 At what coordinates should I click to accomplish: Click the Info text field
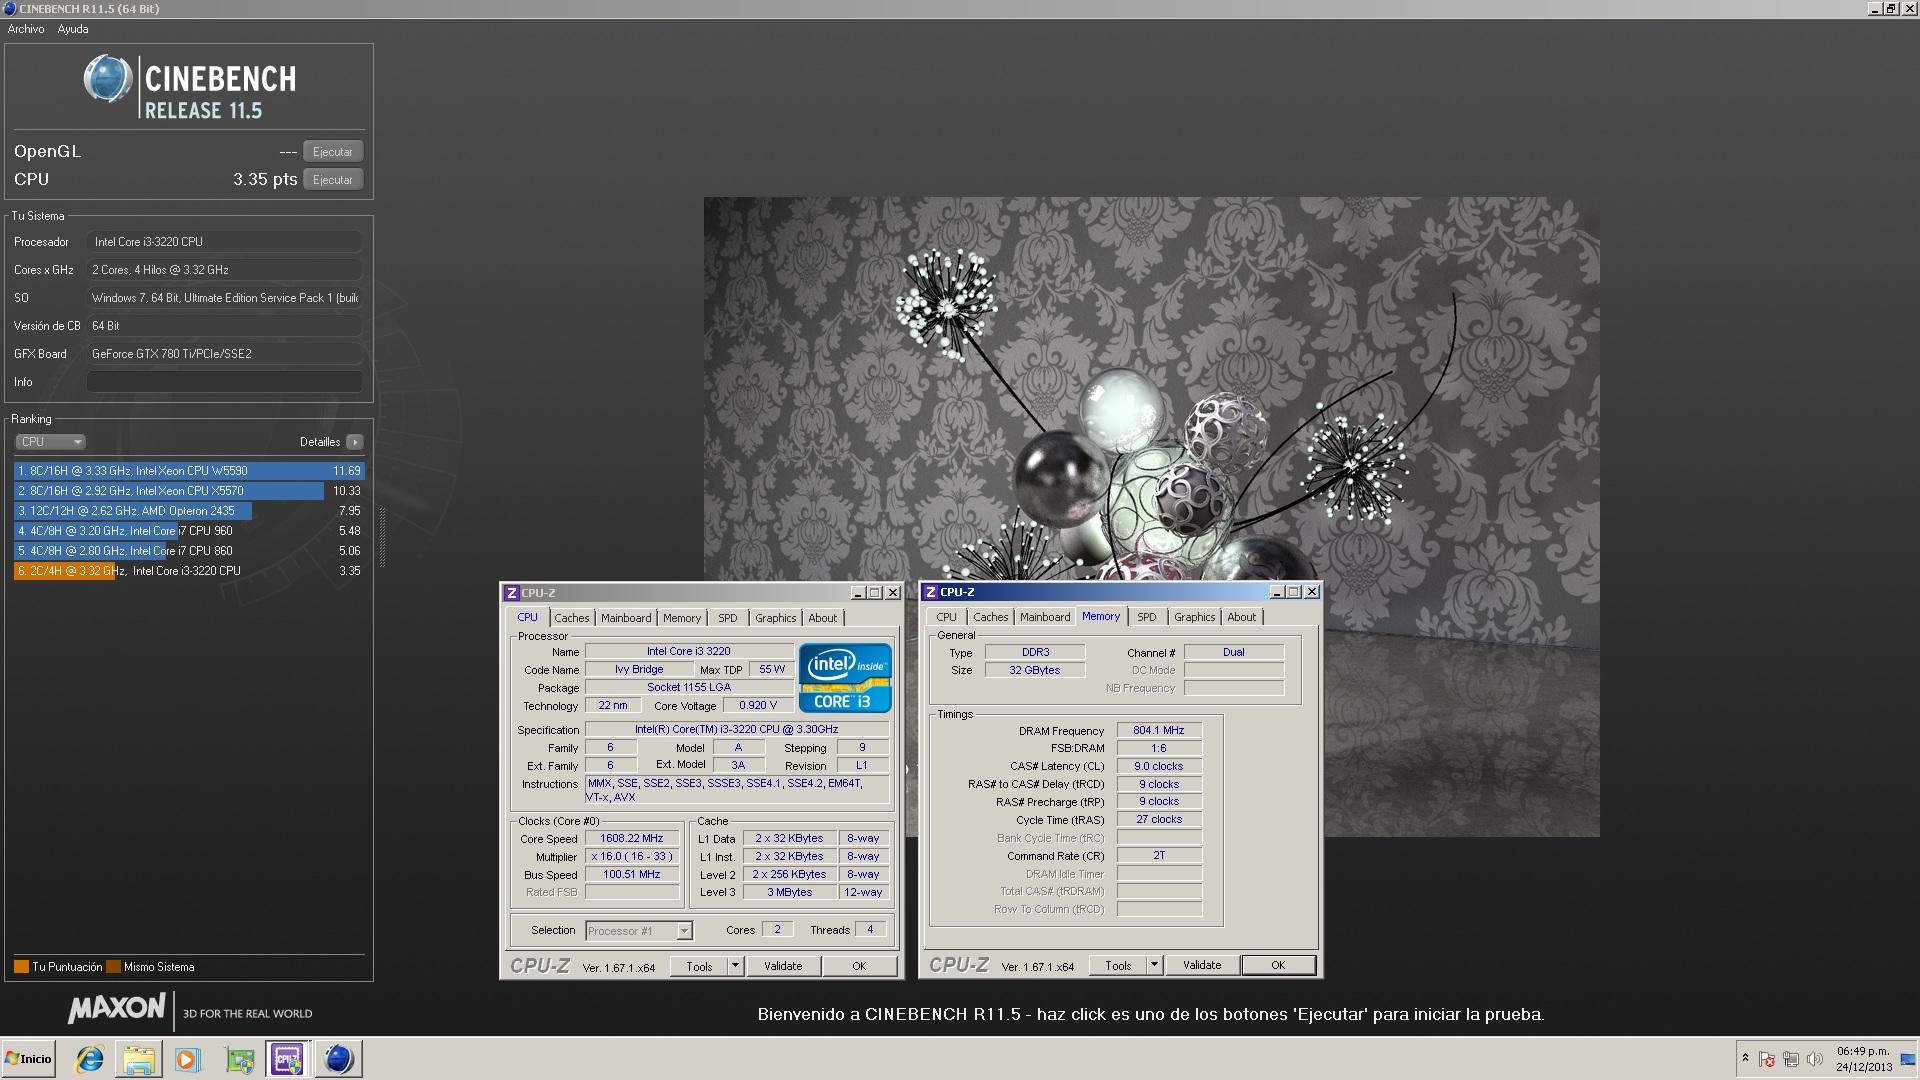pyautogui.click(x=224, y=382)
